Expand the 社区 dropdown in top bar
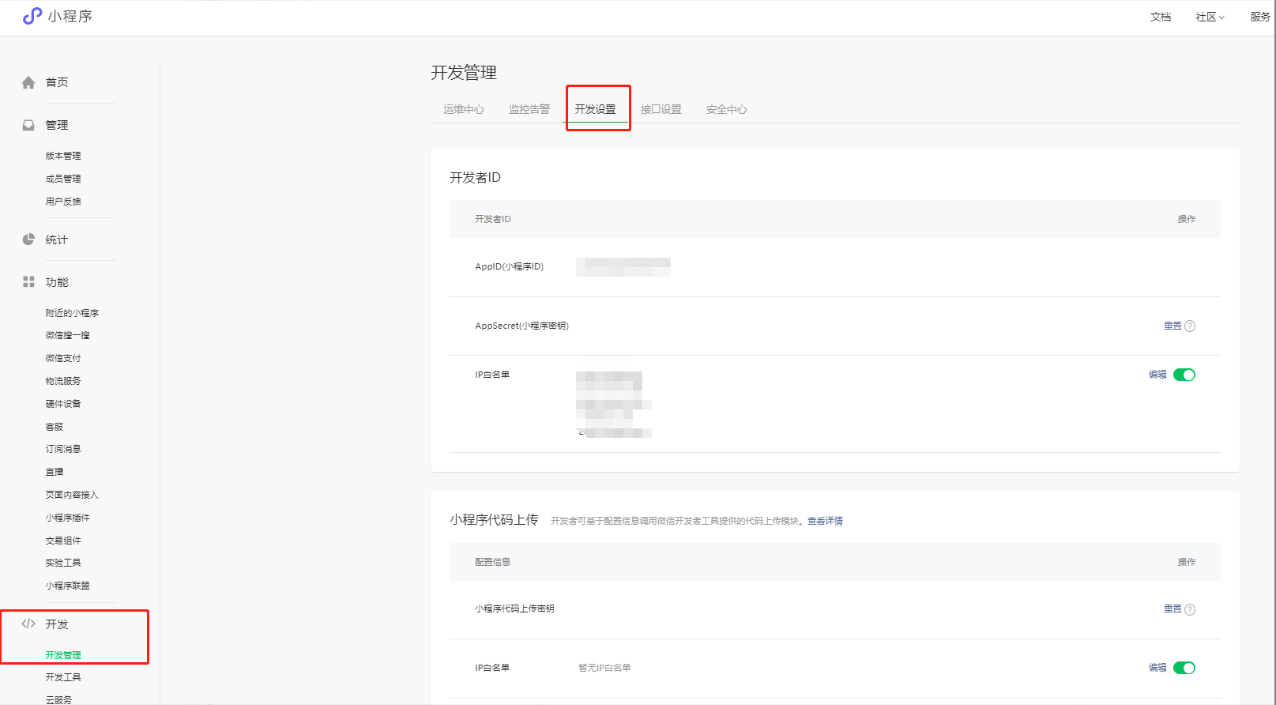The height and width of the screenshot is (705, 1276). (1210, 17)
